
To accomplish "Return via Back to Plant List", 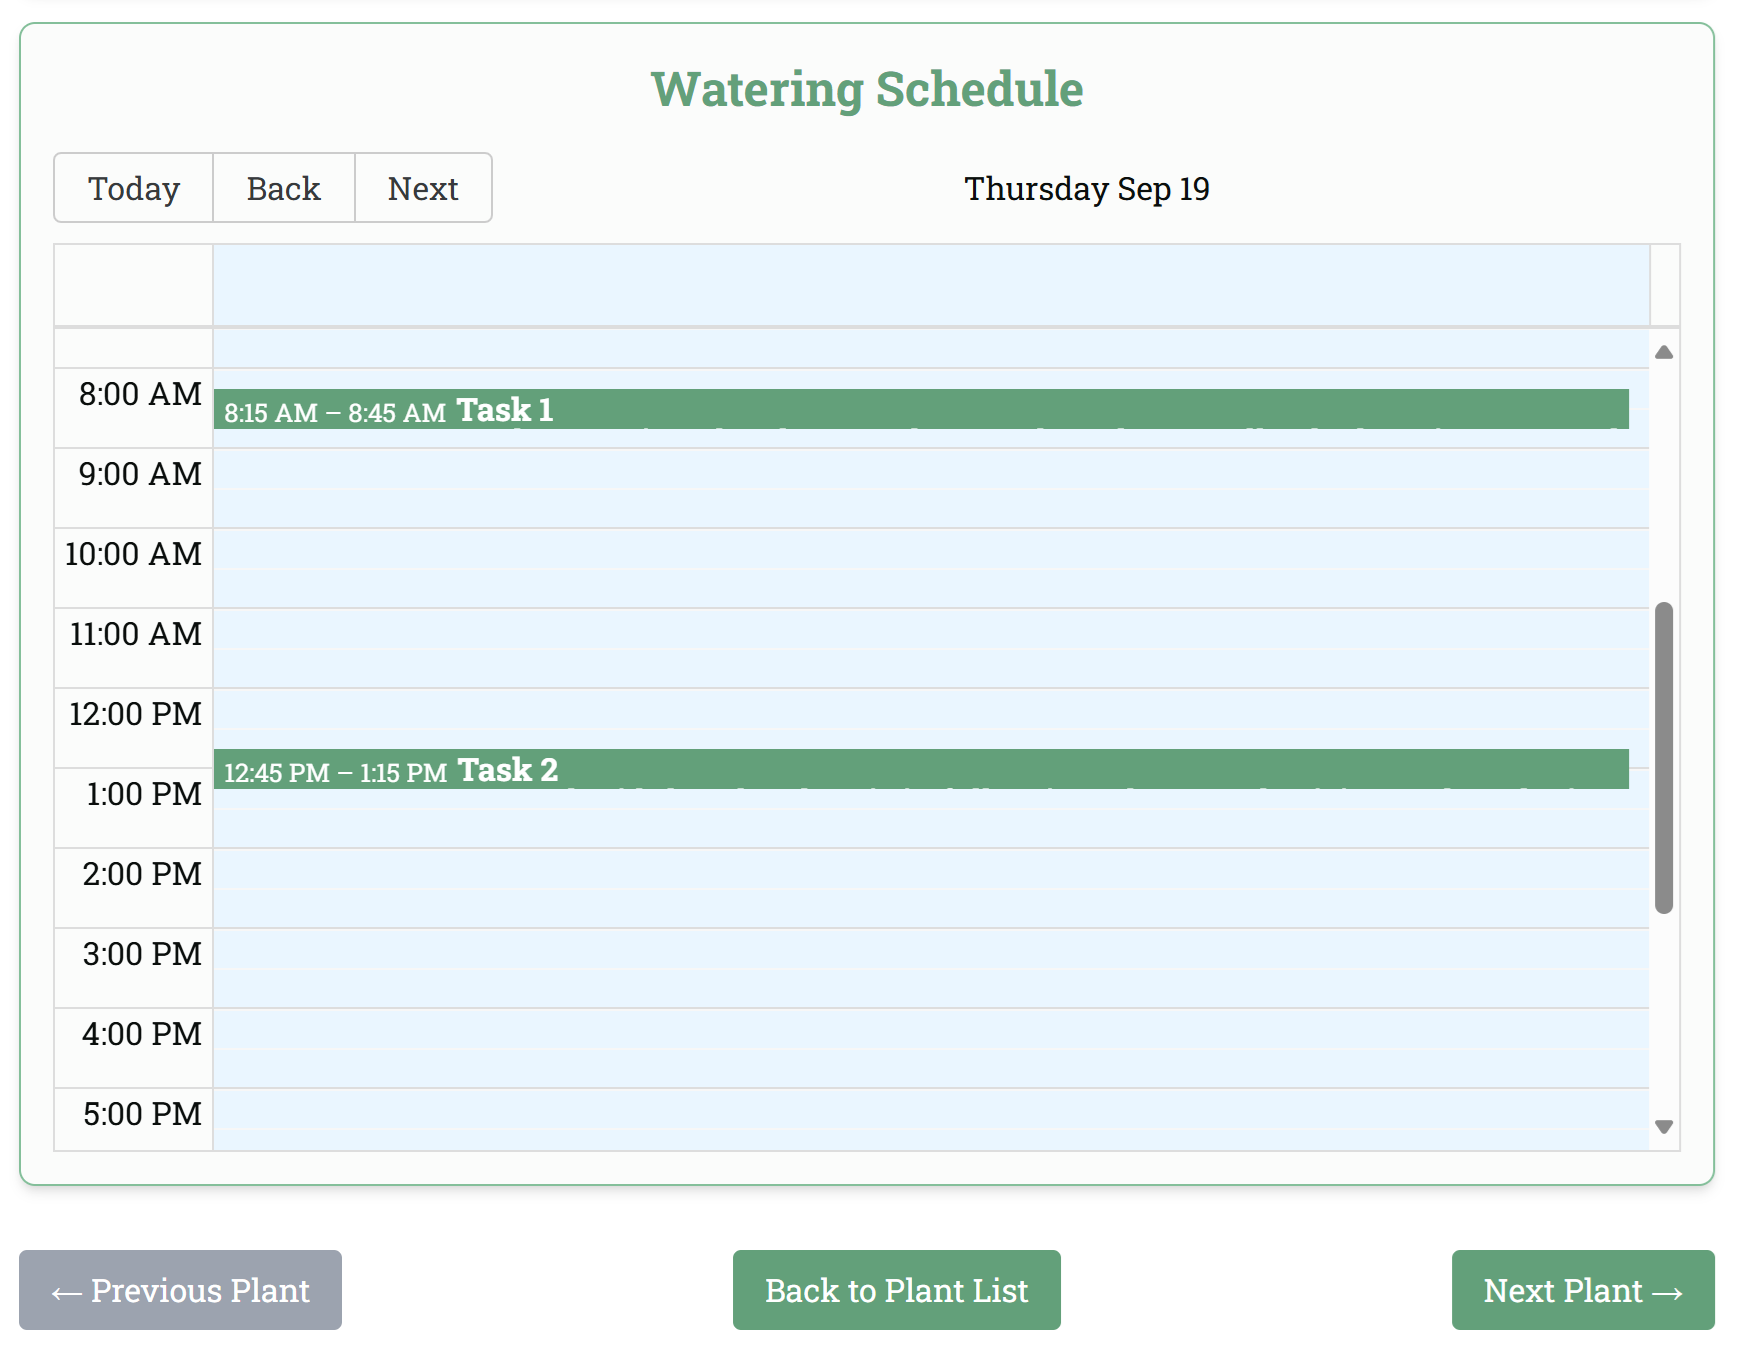I will coord(896,1290).
